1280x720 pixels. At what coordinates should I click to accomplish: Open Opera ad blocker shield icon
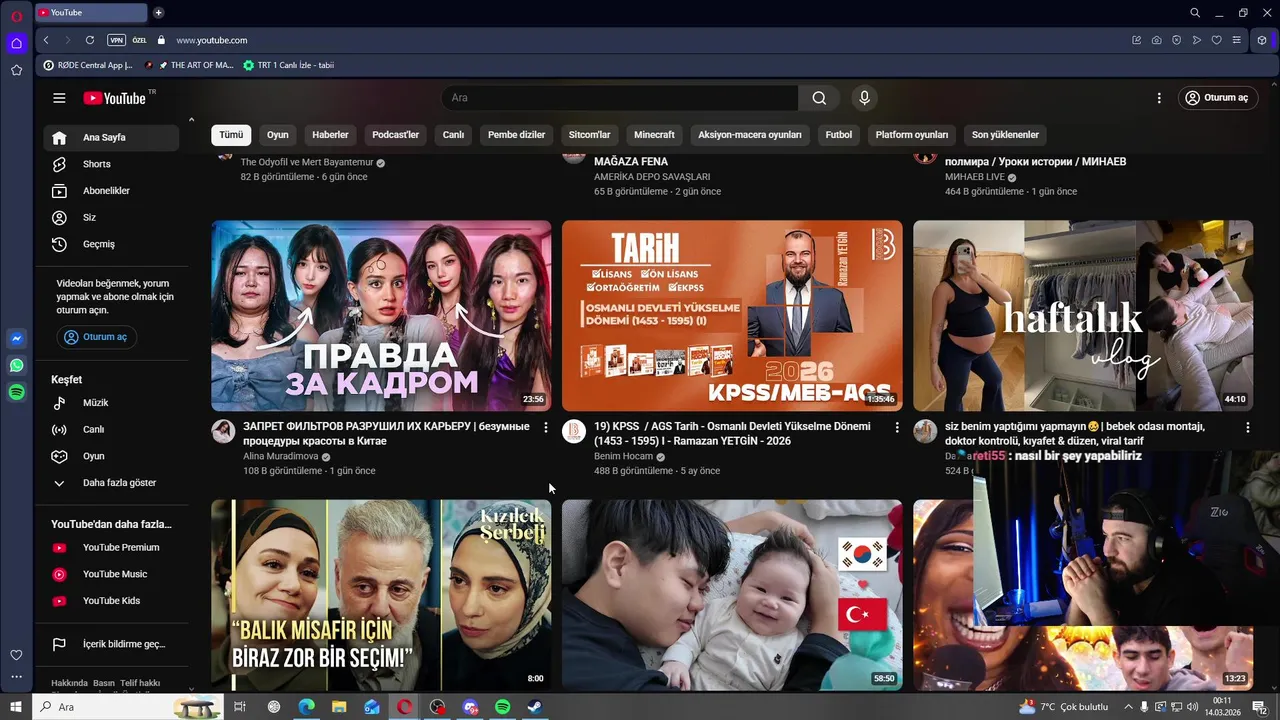click(x=1177, y=40)
